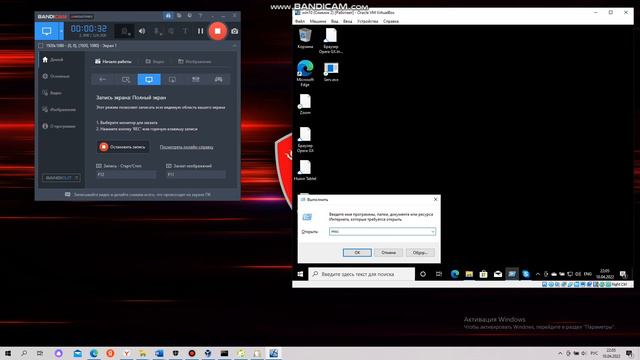This screenshot has width=640, height=360.
Task: Click the record start/stop hotkey field
Action: 126,174
